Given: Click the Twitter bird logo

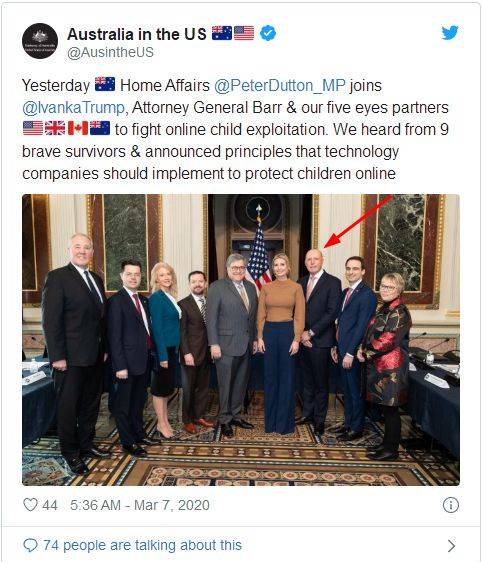Looking at the screenshot, I should (x=450, y=33).
